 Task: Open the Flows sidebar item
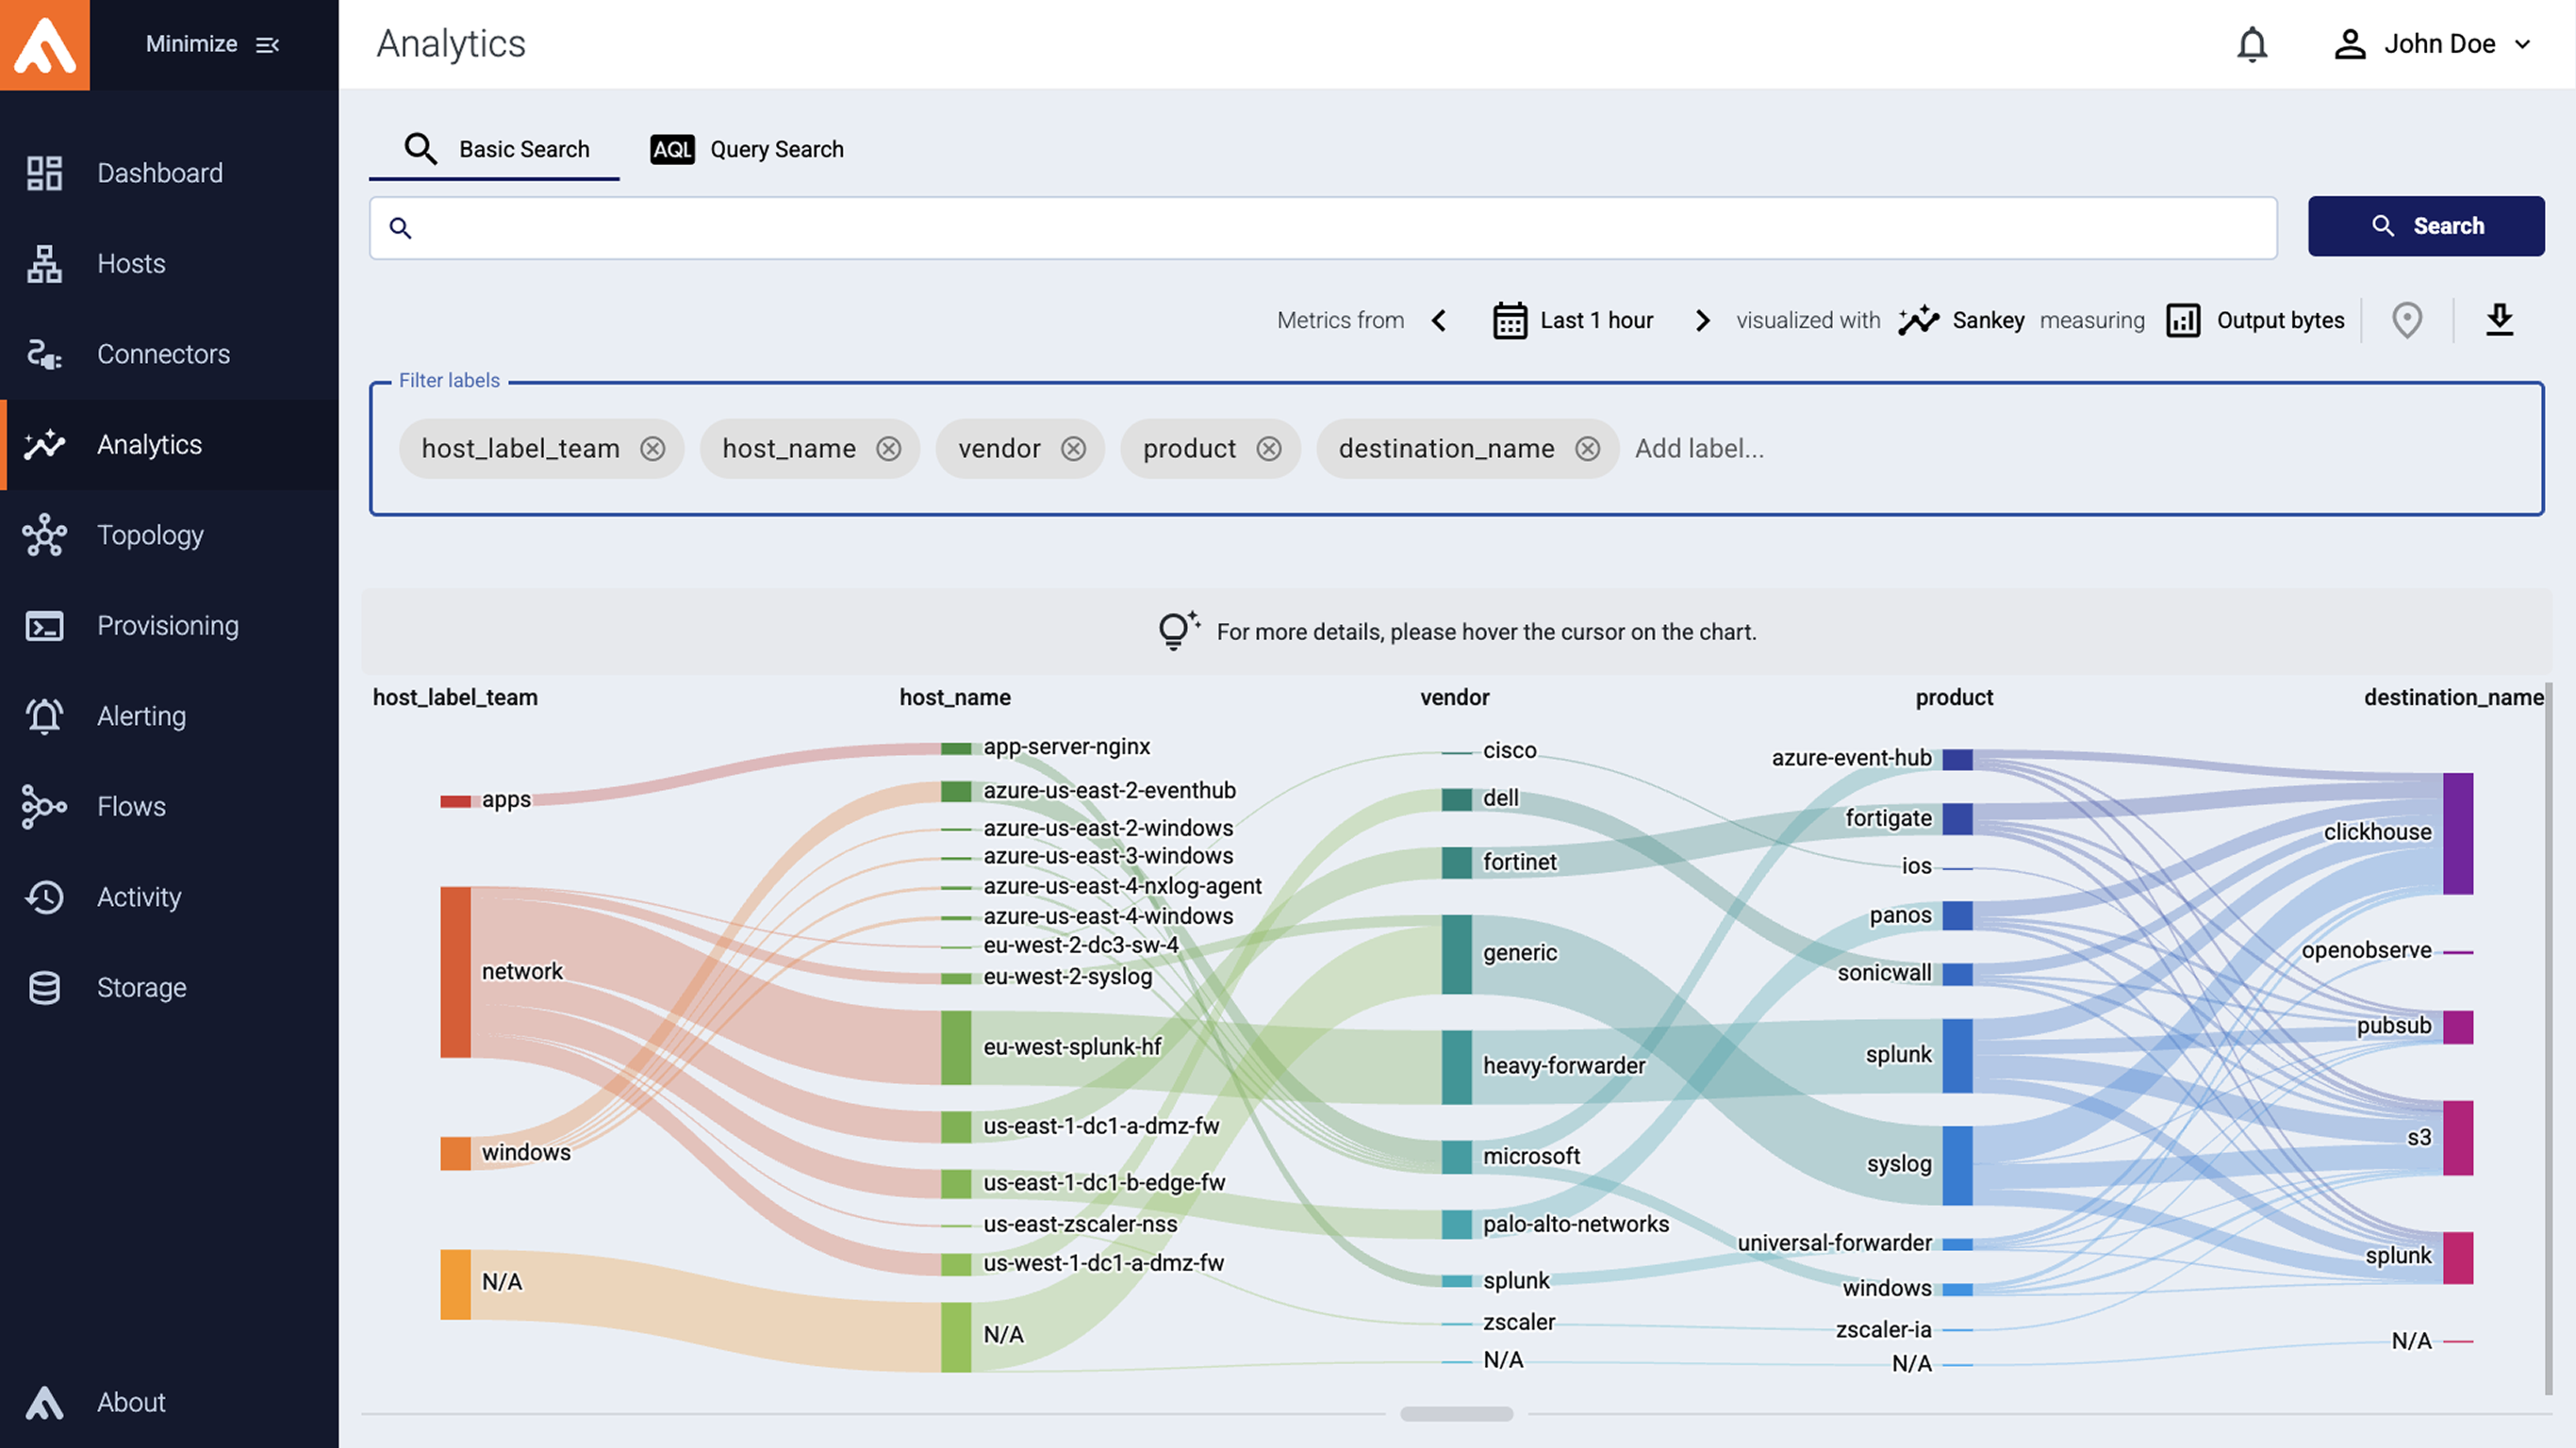coord(131,806)
